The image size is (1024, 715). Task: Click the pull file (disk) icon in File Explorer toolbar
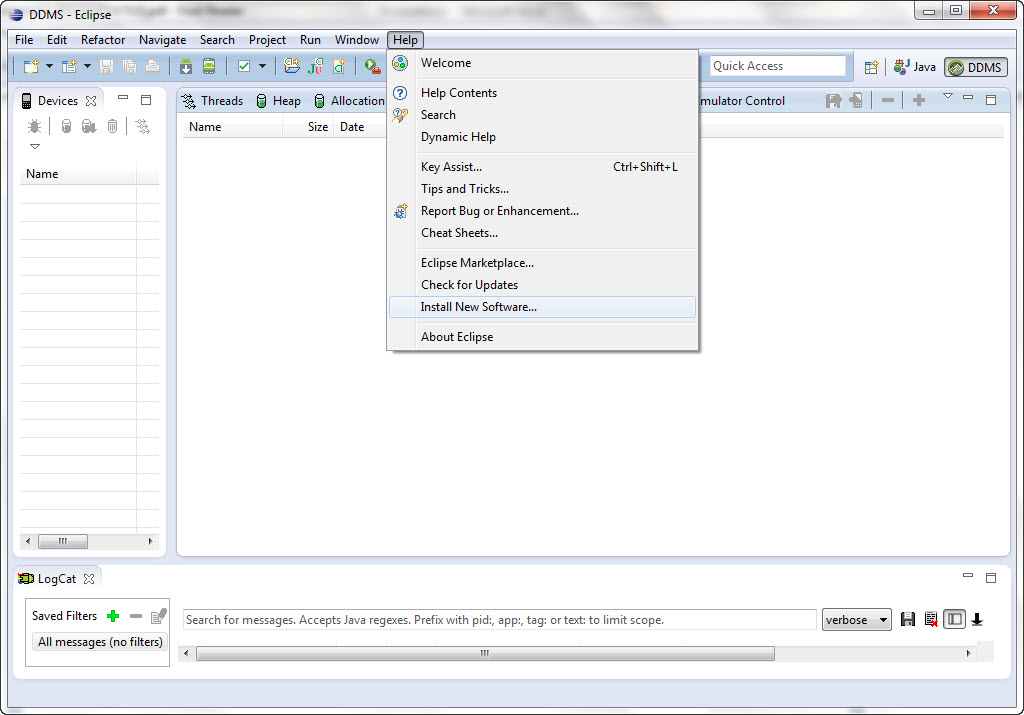click(x=833, y=101)
